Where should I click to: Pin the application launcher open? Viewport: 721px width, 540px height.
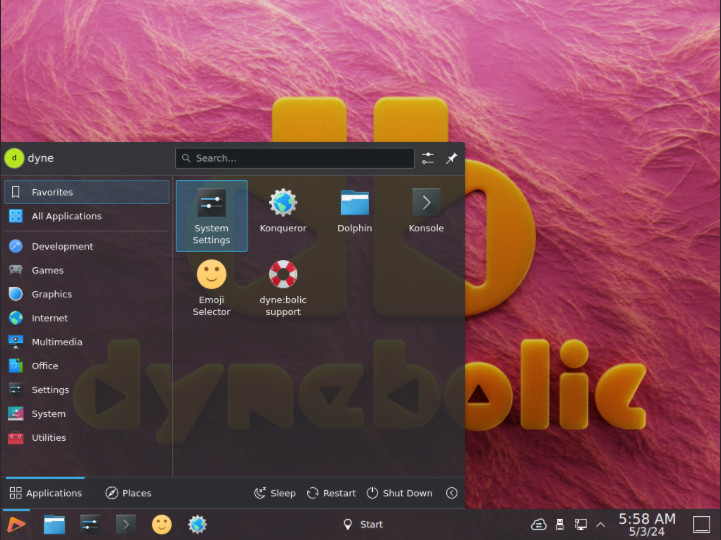coord(452,158)
